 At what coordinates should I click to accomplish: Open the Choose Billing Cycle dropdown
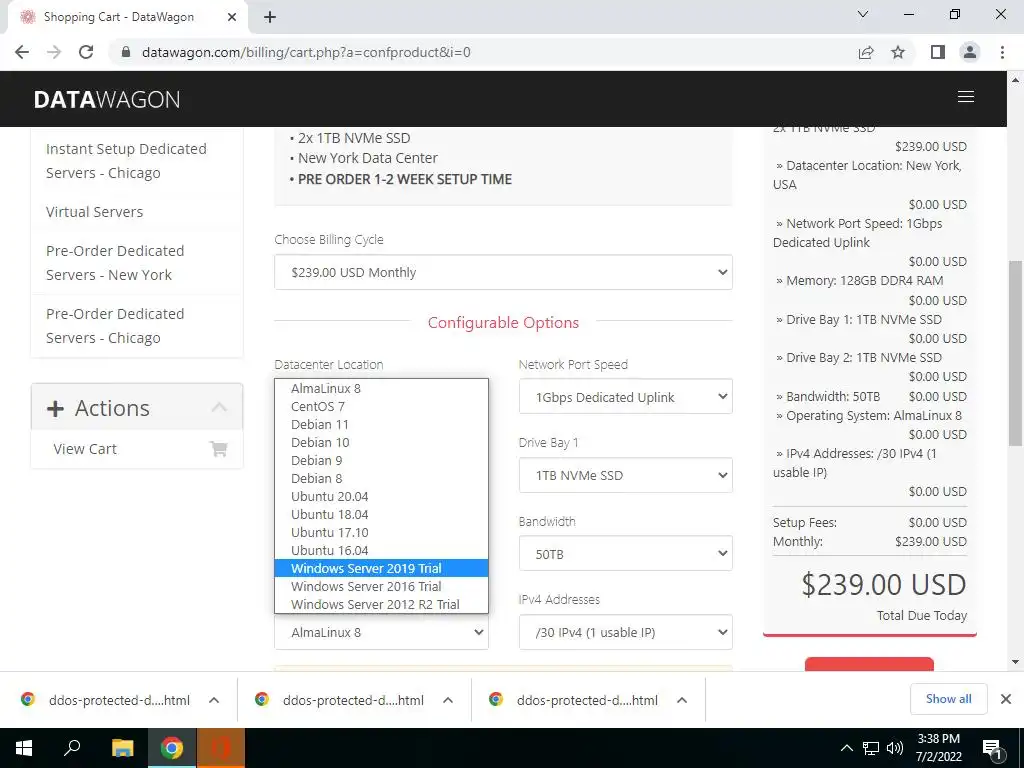[x=504, y=272]
